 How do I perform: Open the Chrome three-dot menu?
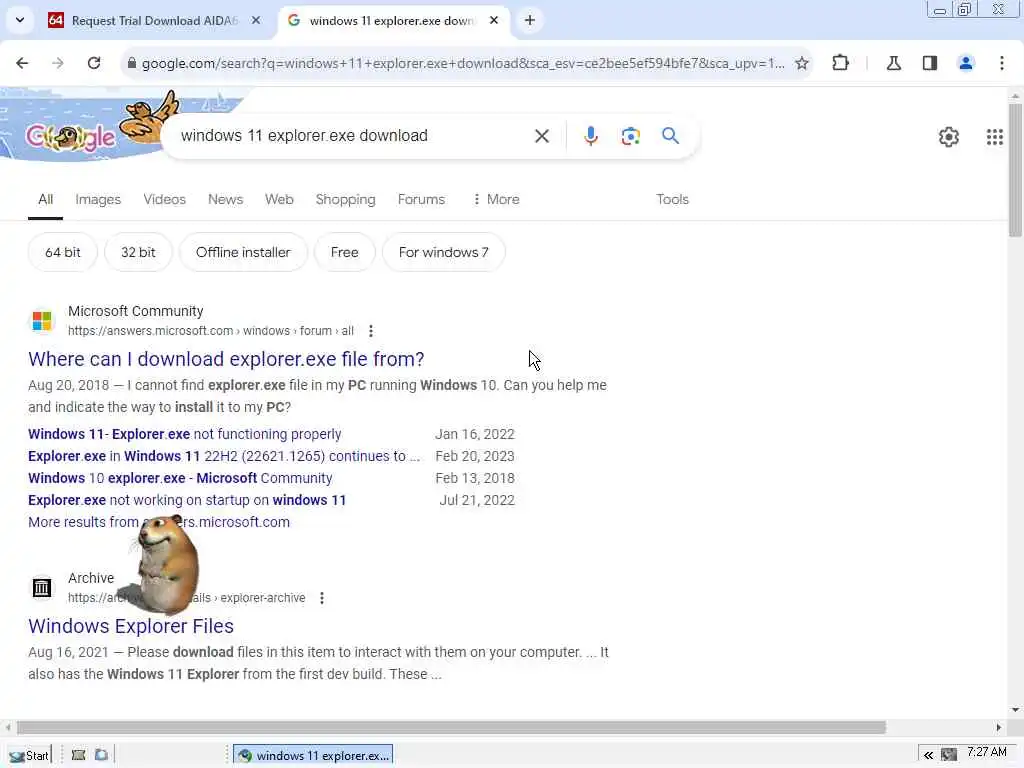point(1002,63)
